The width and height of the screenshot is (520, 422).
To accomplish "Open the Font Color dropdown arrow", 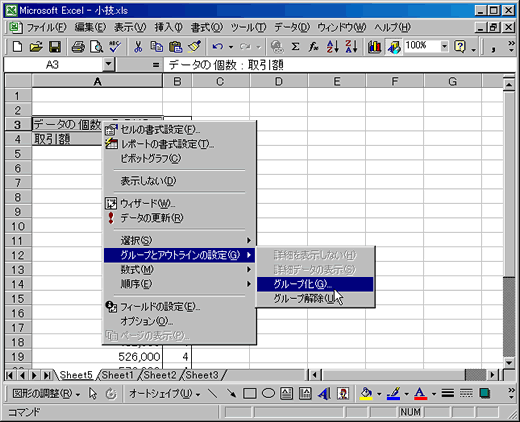I will point(434,394).
